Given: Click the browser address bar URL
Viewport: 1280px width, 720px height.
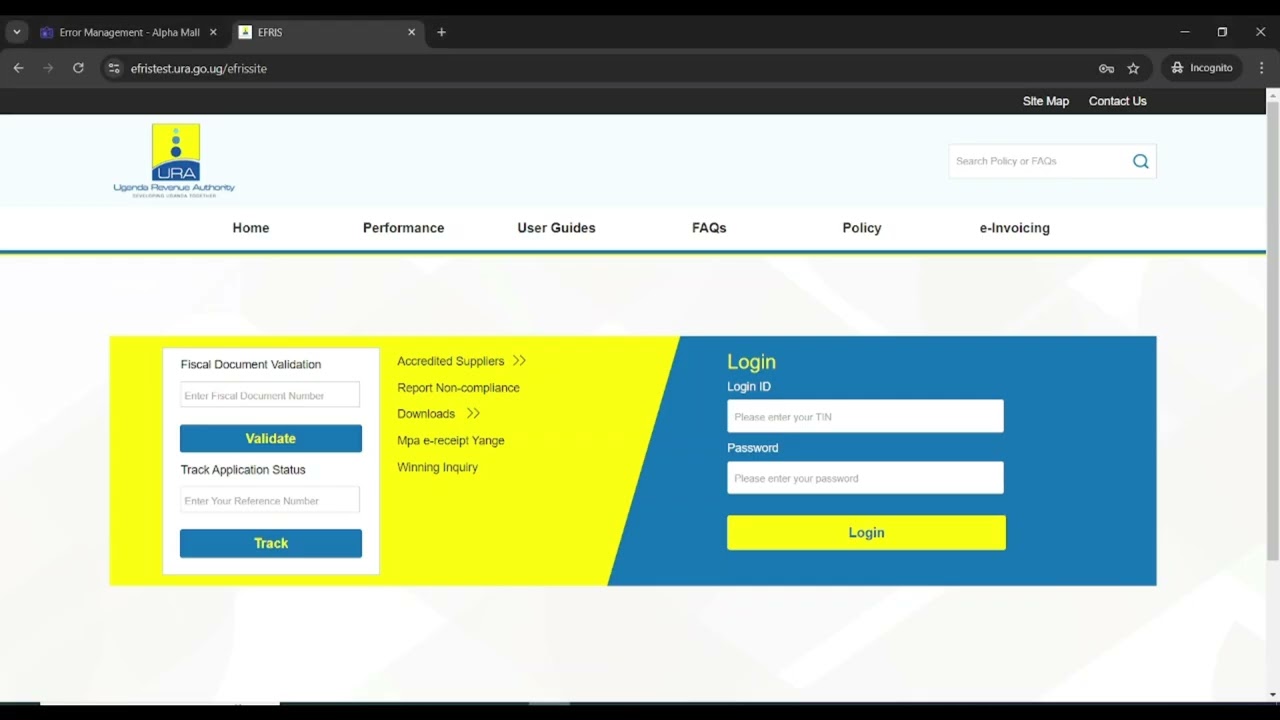Looking at the screenshot, I should coord(199,68).
